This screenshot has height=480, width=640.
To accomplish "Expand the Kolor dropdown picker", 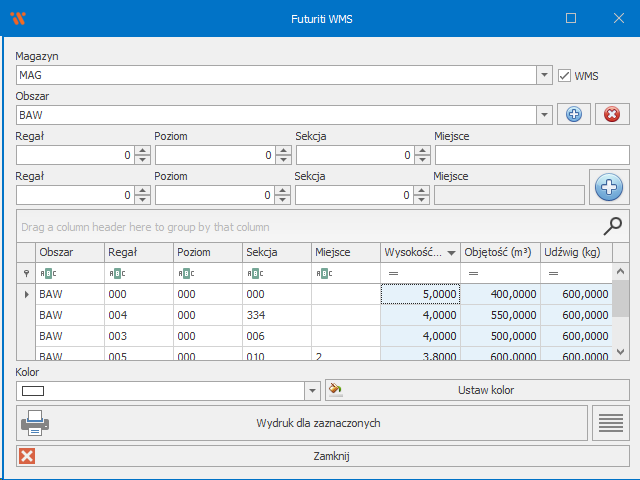I will (x=312, y=390).
